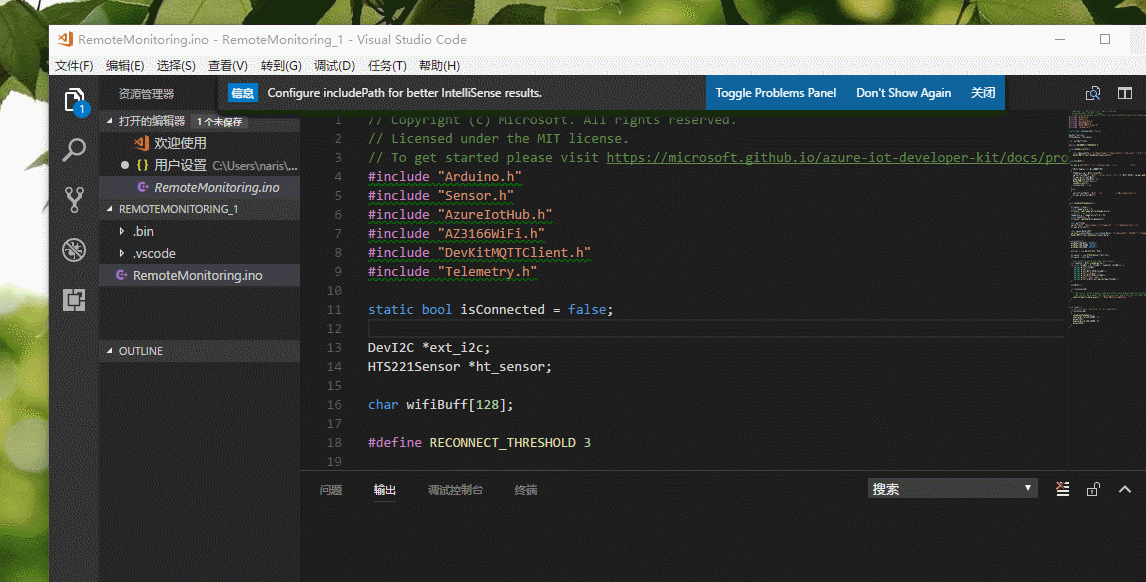
Task: Click Don't Show Again in the notification
Action: 903,92
